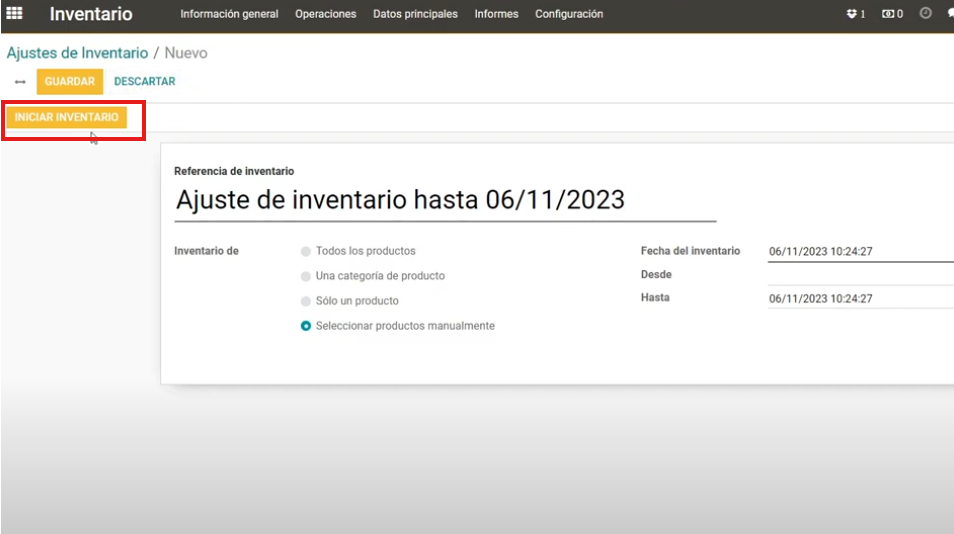Start the inventory with Iniciar Inventario
The image size is (954, 534).
66,117
